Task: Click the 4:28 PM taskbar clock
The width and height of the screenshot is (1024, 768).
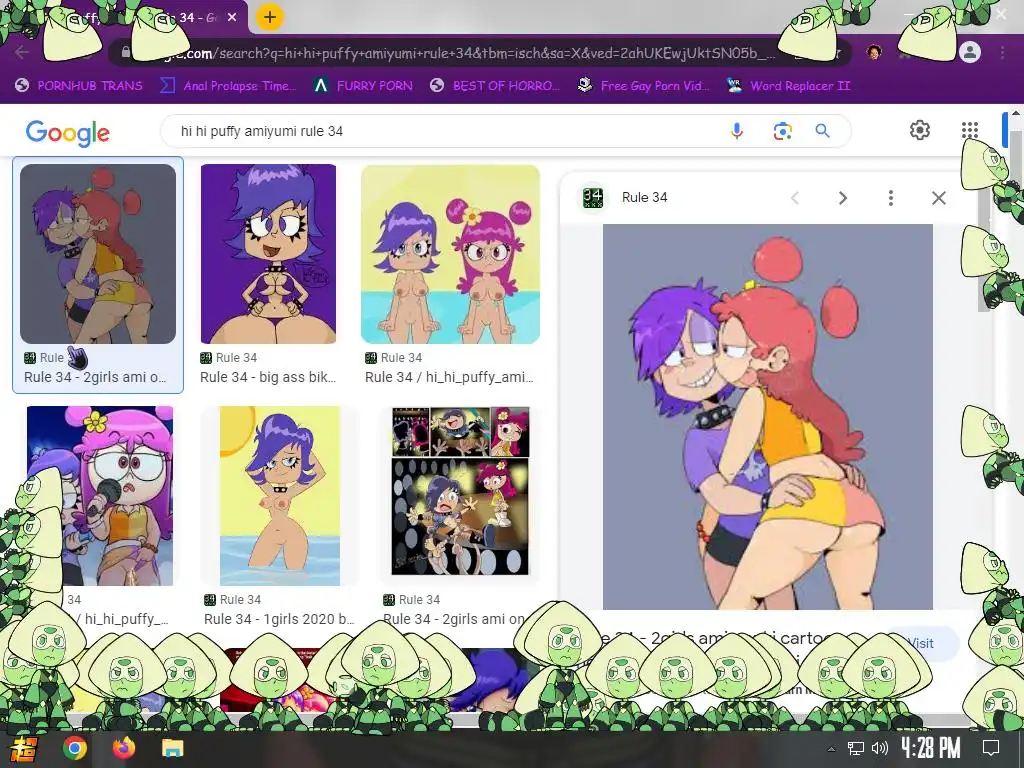Action: [x=931, y=748]
